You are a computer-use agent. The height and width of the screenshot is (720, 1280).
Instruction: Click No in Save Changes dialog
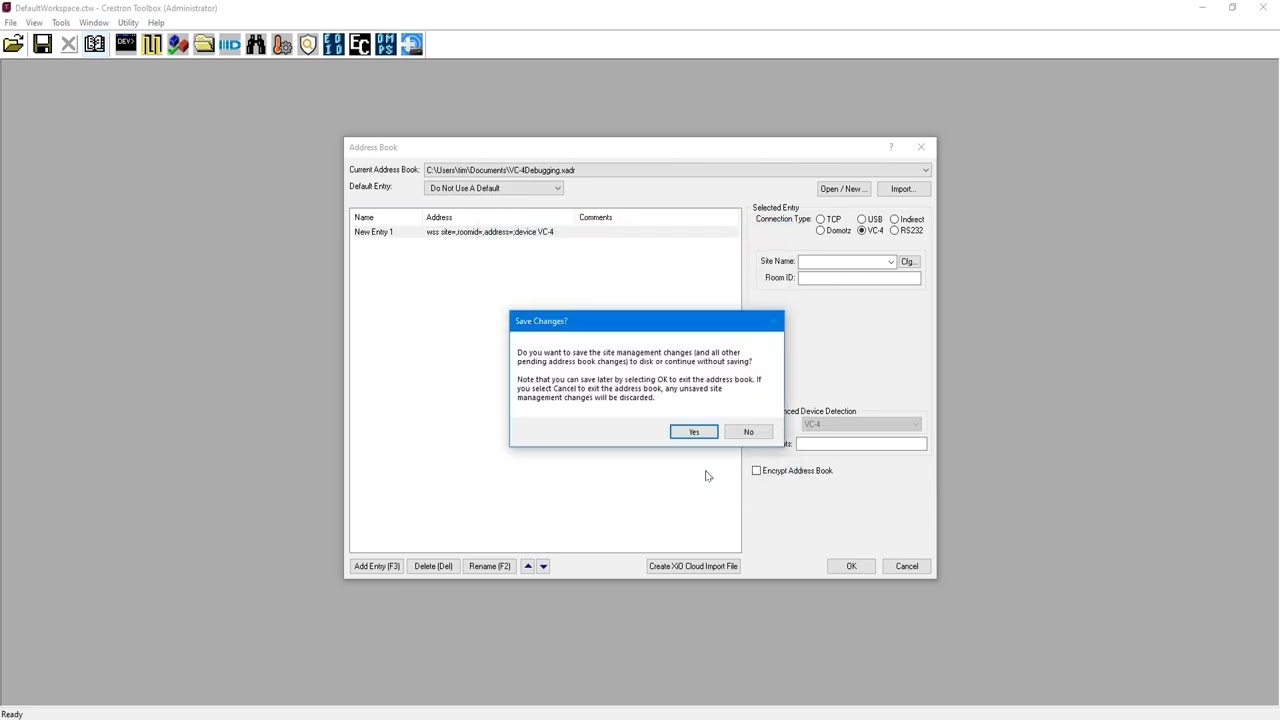748,432
